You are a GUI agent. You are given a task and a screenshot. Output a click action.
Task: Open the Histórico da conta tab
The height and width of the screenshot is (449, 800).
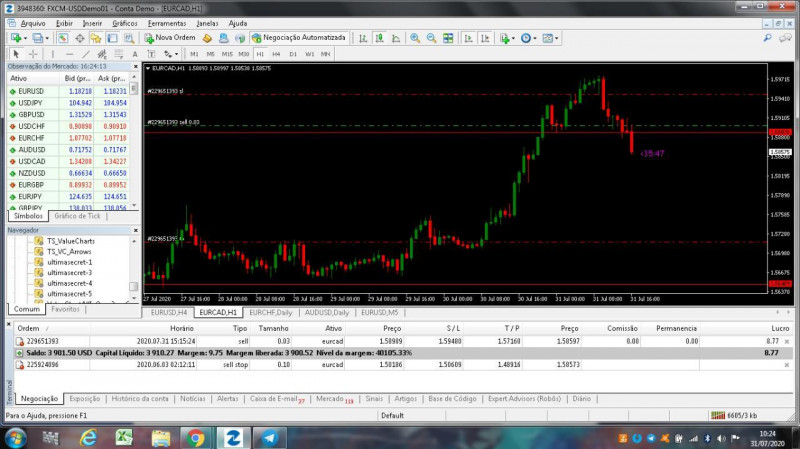(x=139, y=398)
